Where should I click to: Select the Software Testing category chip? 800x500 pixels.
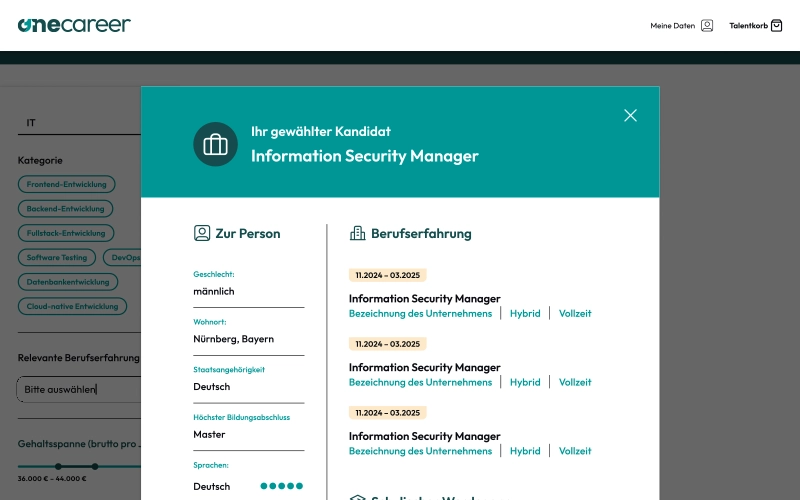point(57,258)
